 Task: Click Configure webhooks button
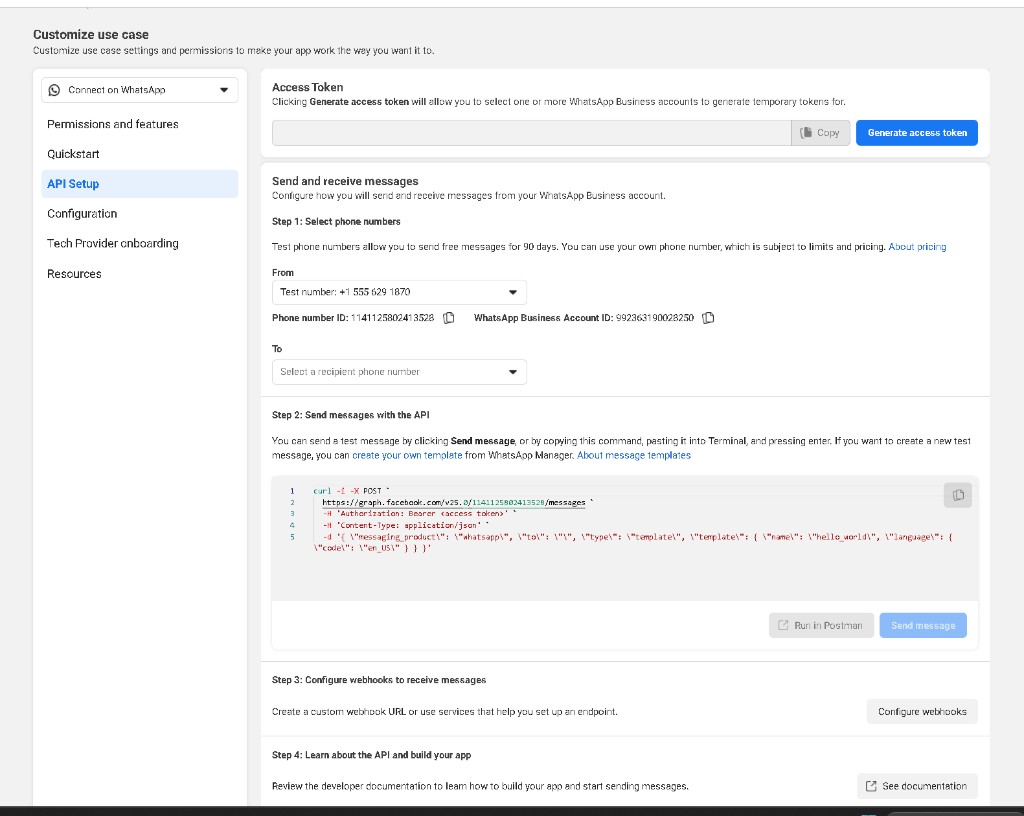pos(922,712)
